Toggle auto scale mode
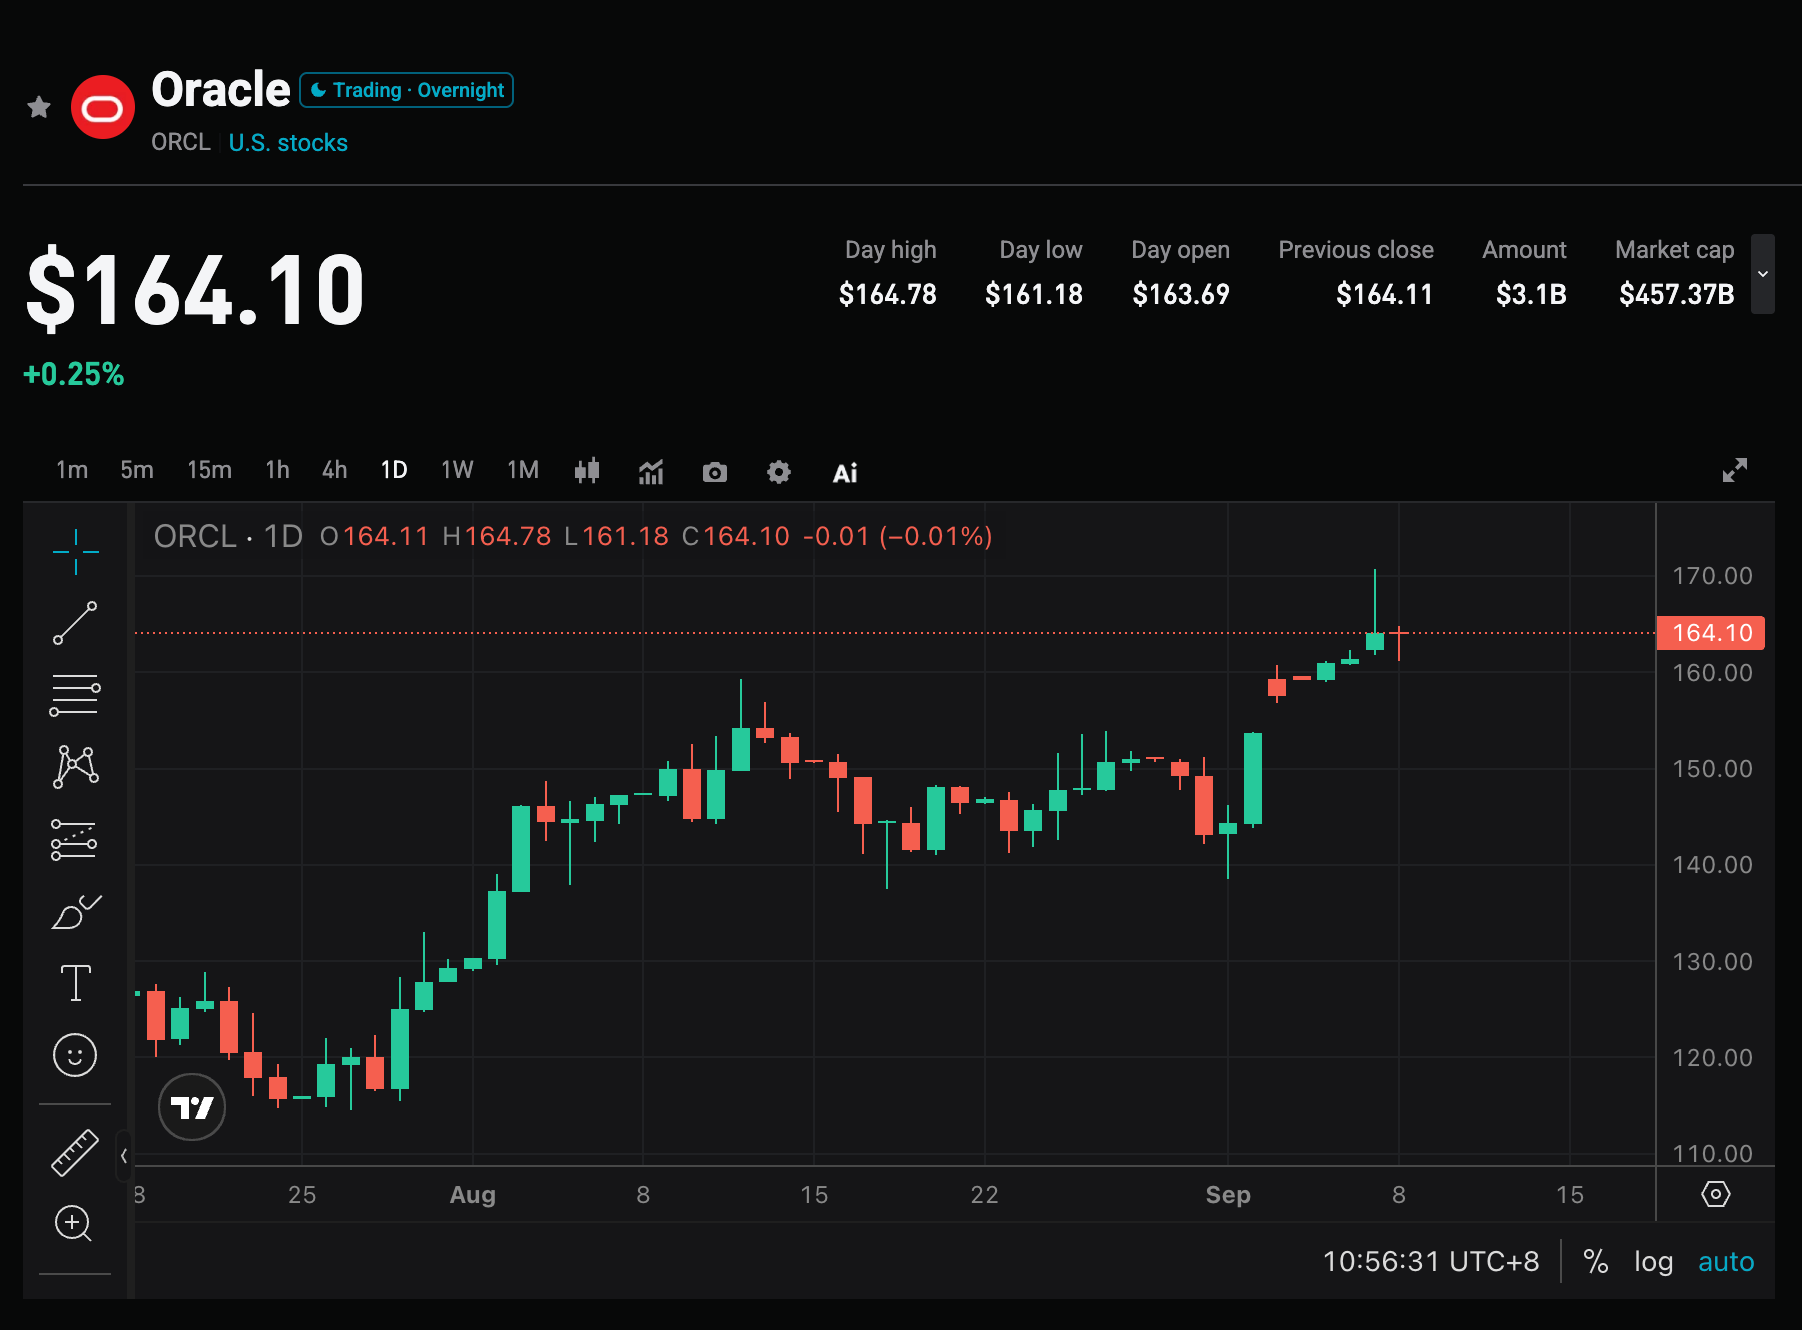This screenshot has height=1330, width=1802. click(x=1726, y=1262)
